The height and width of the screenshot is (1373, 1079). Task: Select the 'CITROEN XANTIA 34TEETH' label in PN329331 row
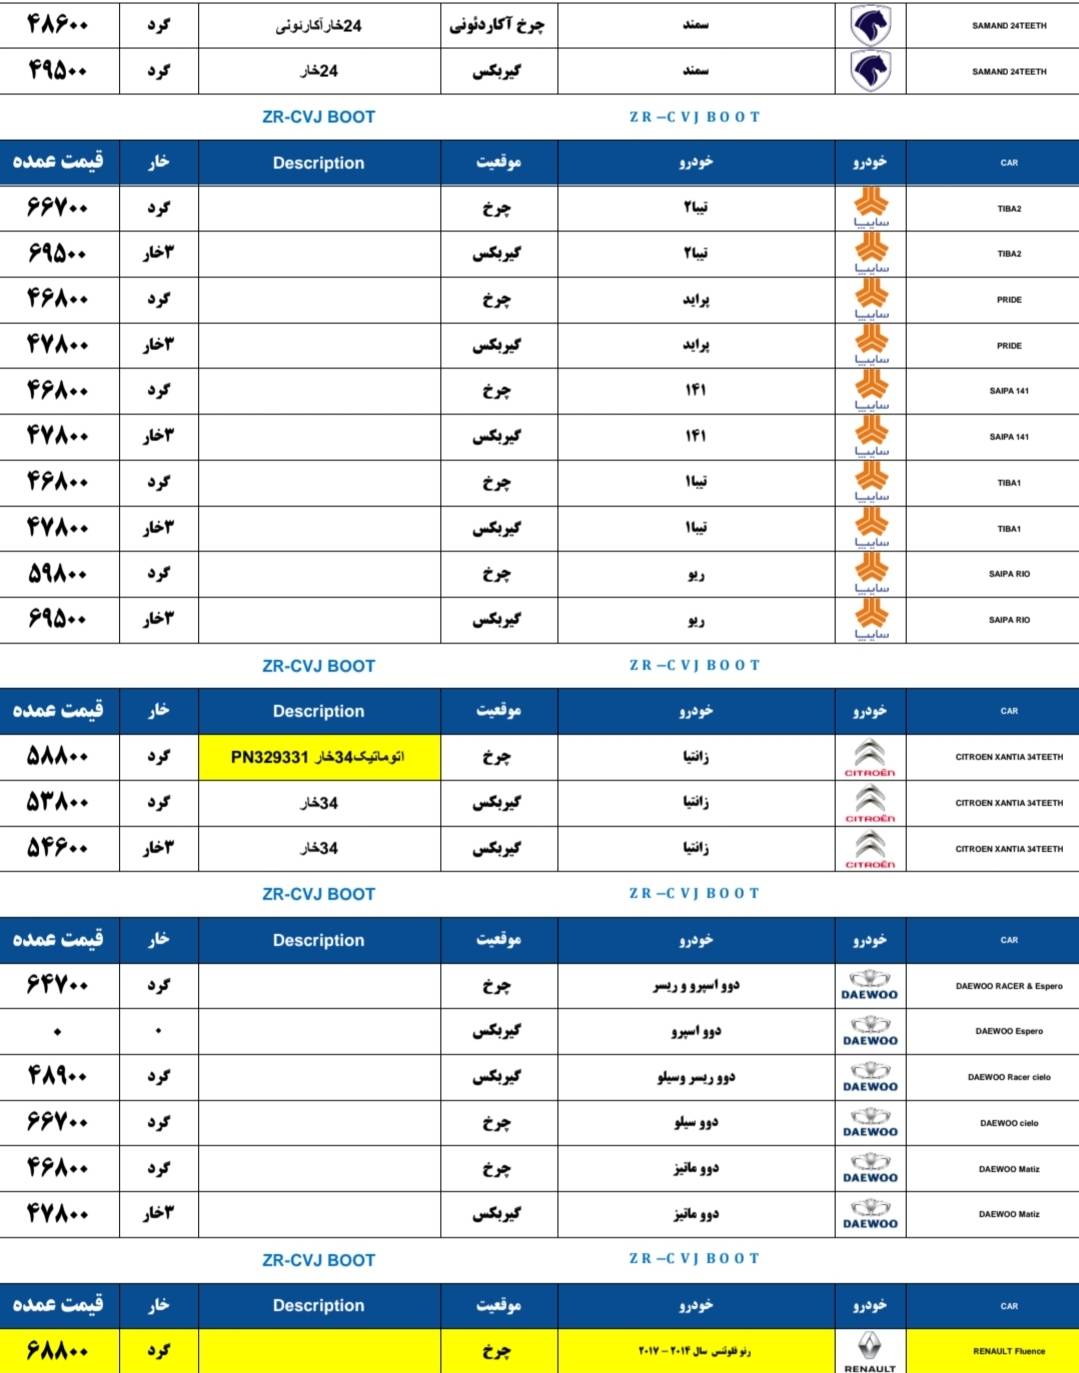pyautogui.click(x=1009, y=757)
